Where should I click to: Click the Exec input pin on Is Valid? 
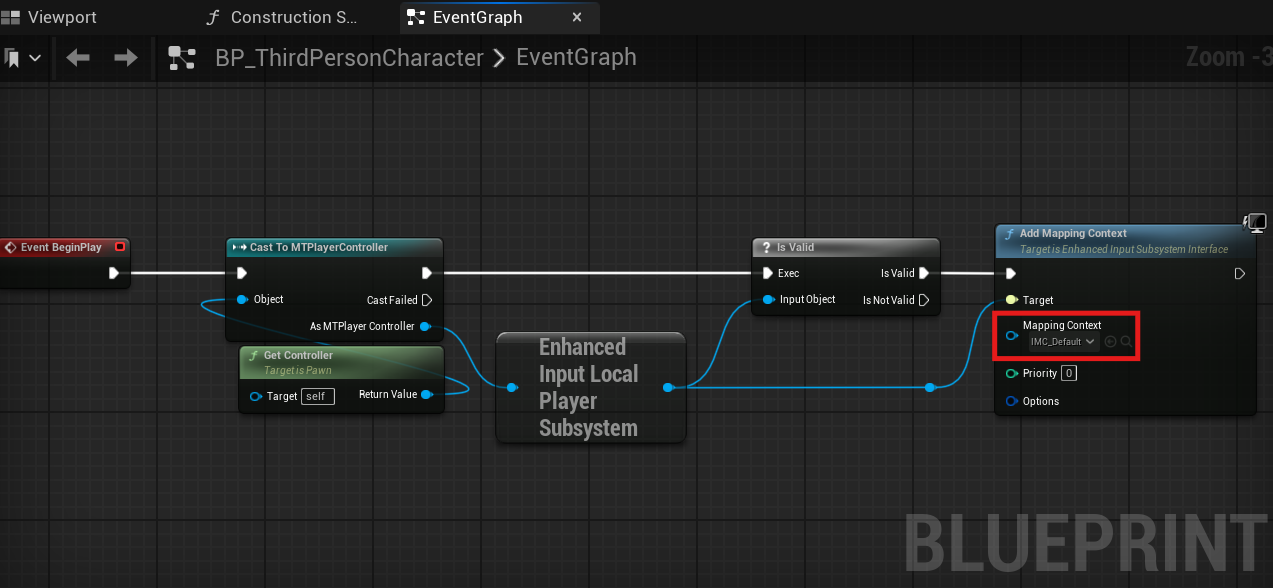(768, 273)
